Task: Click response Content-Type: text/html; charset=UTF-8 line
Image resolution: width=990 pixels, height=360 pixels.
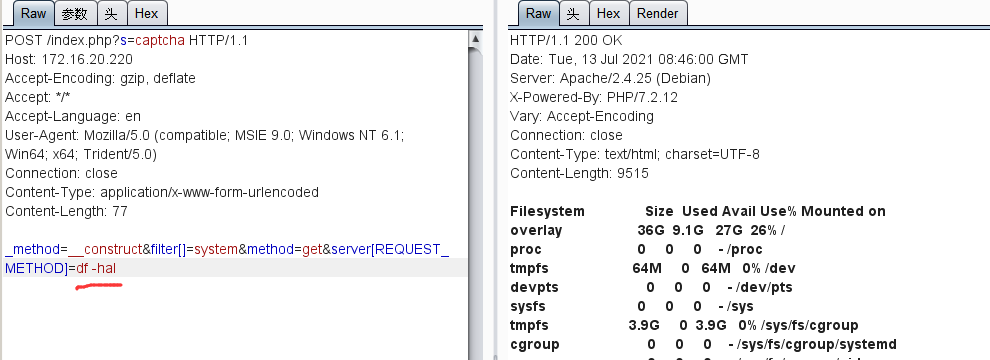Action: pos(635,154)
